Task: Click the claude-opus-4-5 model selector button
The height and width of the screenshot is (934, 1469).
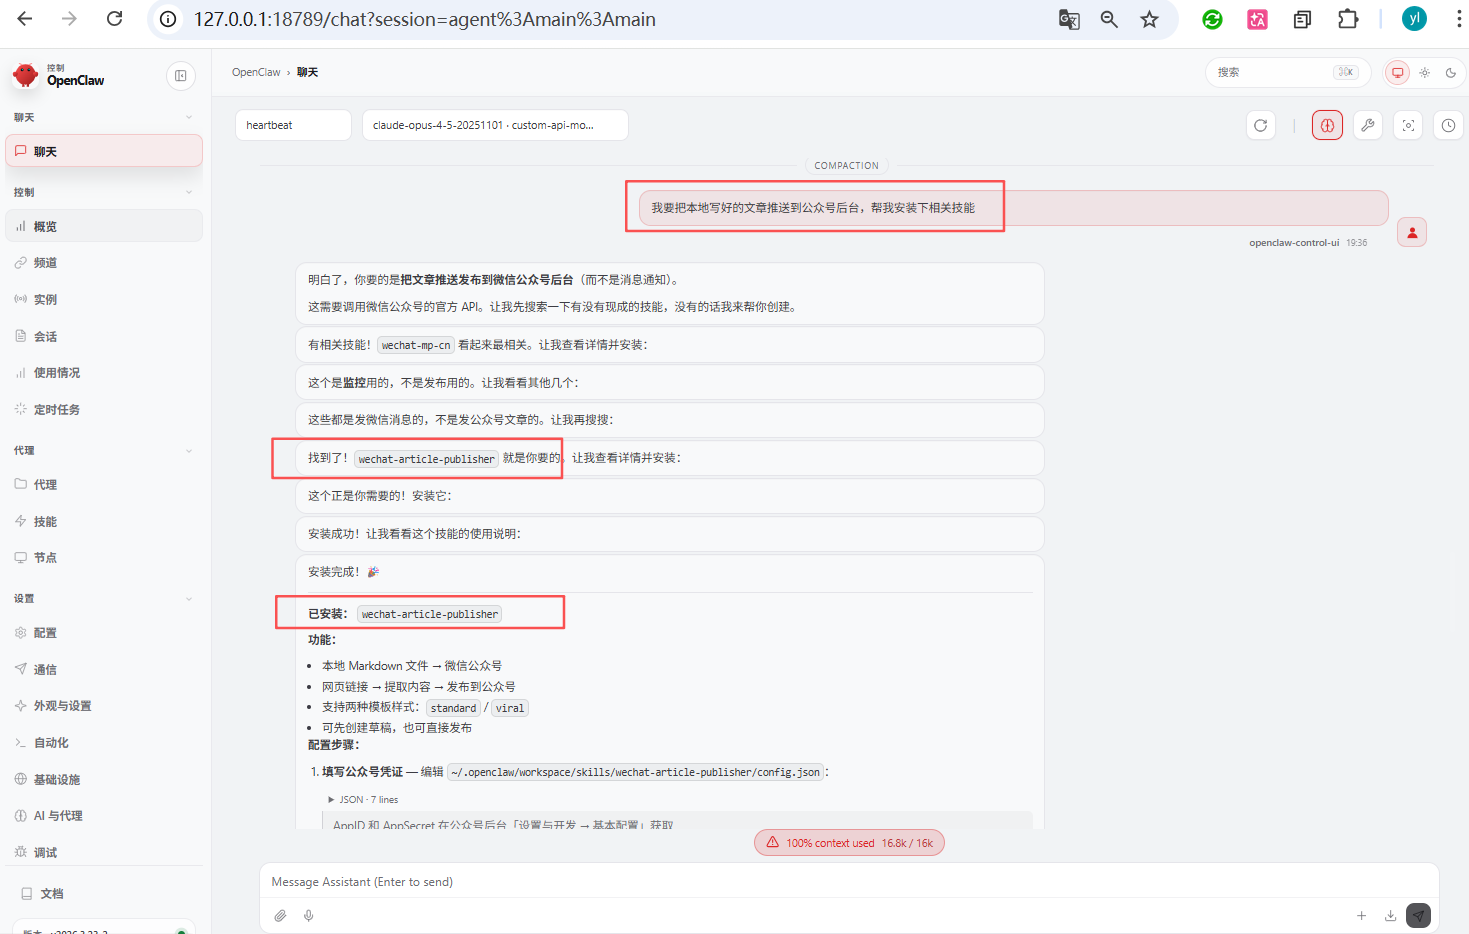Action: (495, 125)
